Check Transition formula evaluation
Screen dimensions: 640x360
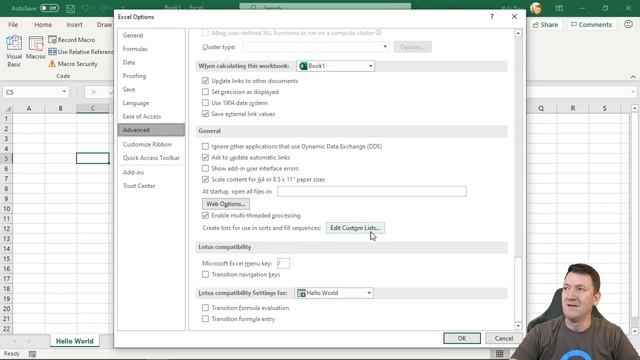(205, 308)
